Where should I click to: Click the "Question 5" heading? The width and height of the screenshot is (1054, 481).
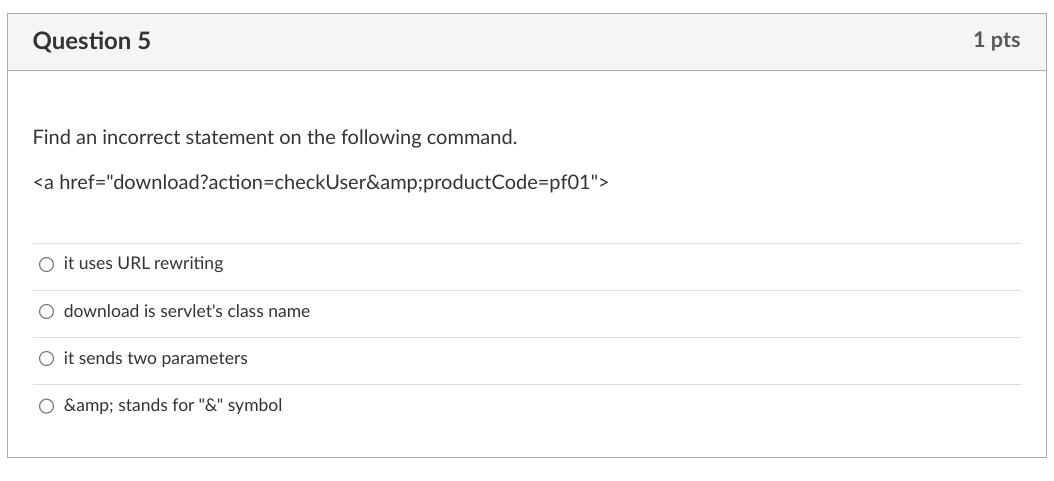[91, 41]
